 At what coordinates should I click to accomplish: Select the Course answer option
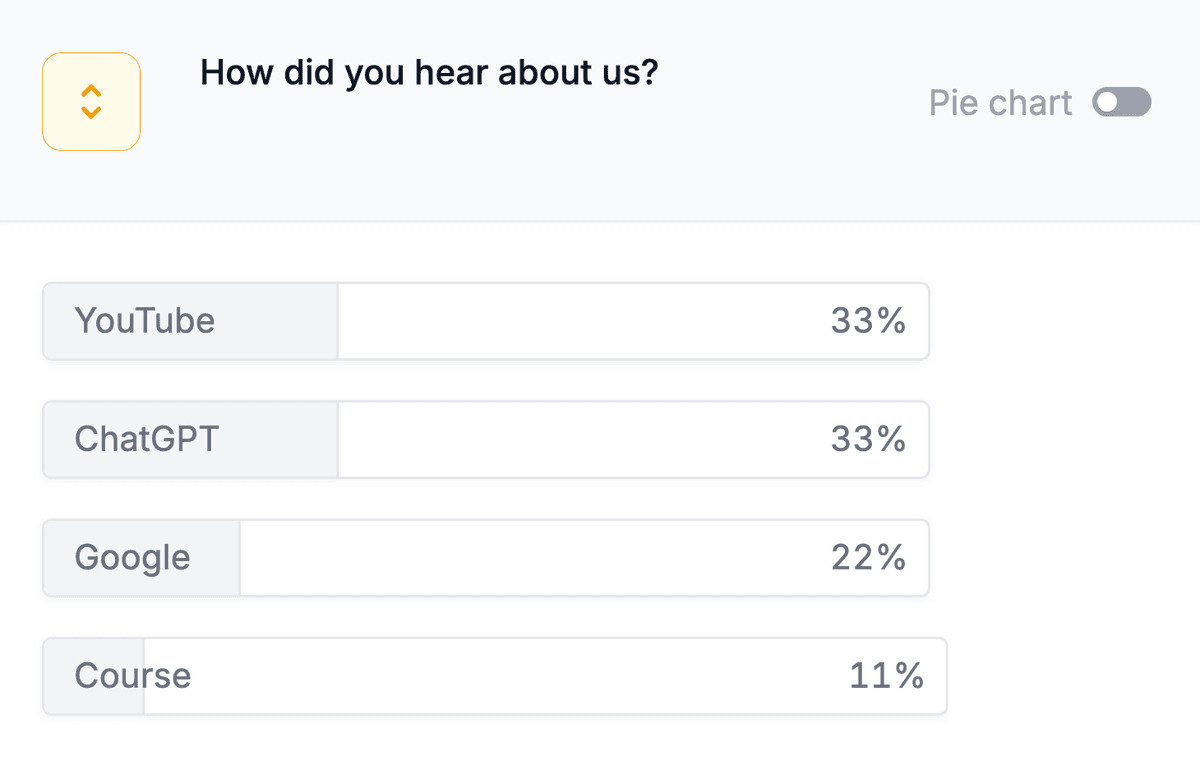click(131, 675)
